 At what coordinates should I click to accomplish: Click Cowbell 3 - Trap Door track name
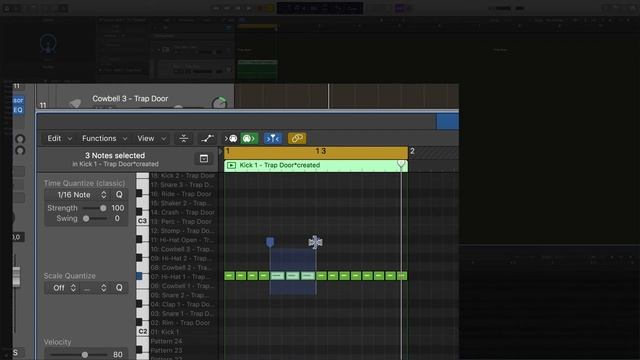coord(130,99)
